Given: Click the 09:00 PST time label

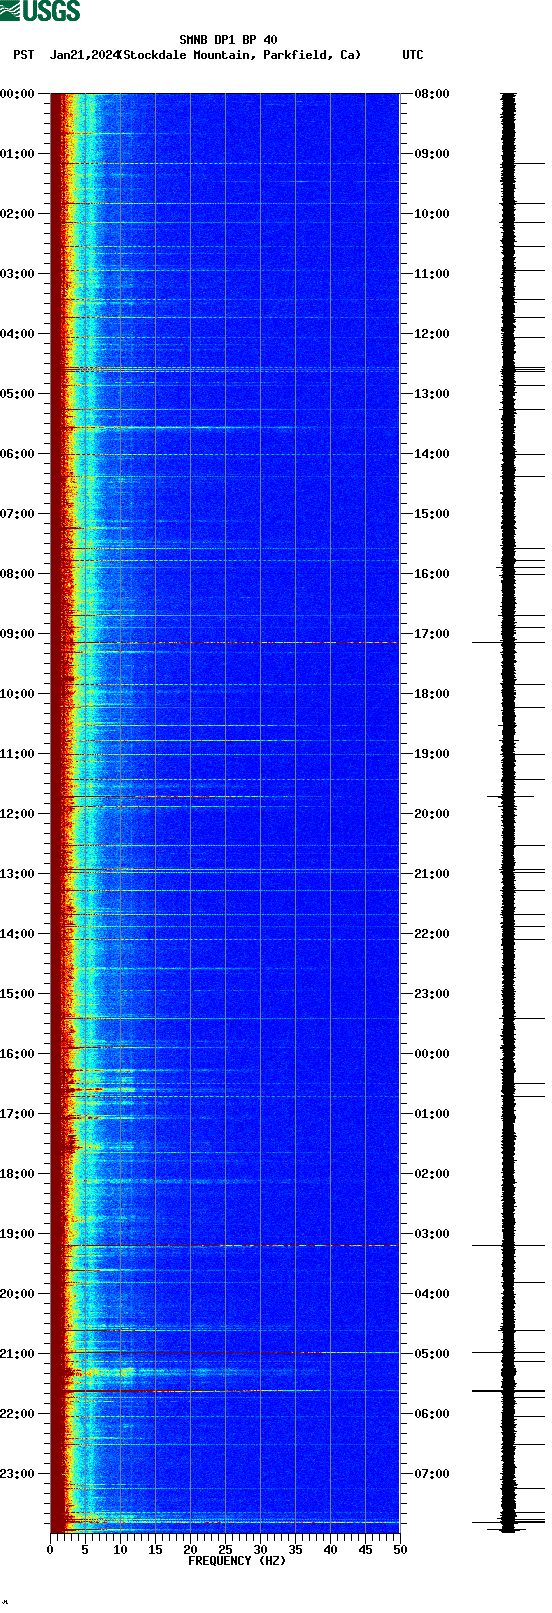Looking at the screenshot, I should click(x=18, y=634).
